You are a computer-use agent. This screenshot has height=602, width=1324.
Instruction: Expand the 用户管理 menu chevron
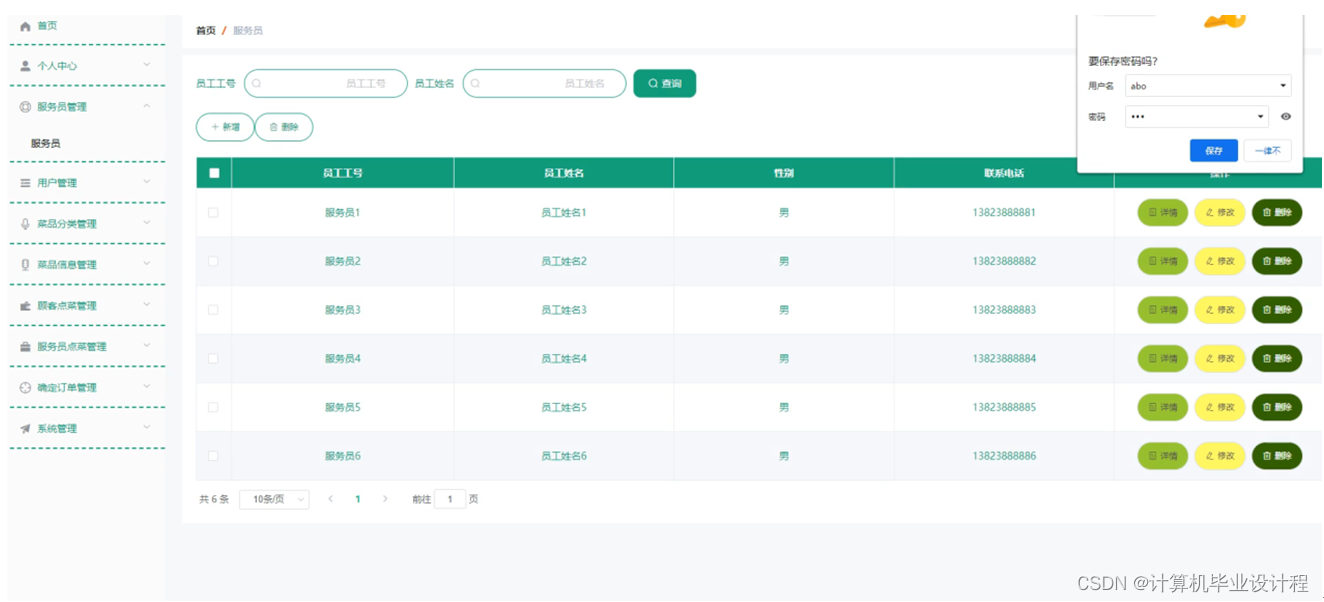147,182
